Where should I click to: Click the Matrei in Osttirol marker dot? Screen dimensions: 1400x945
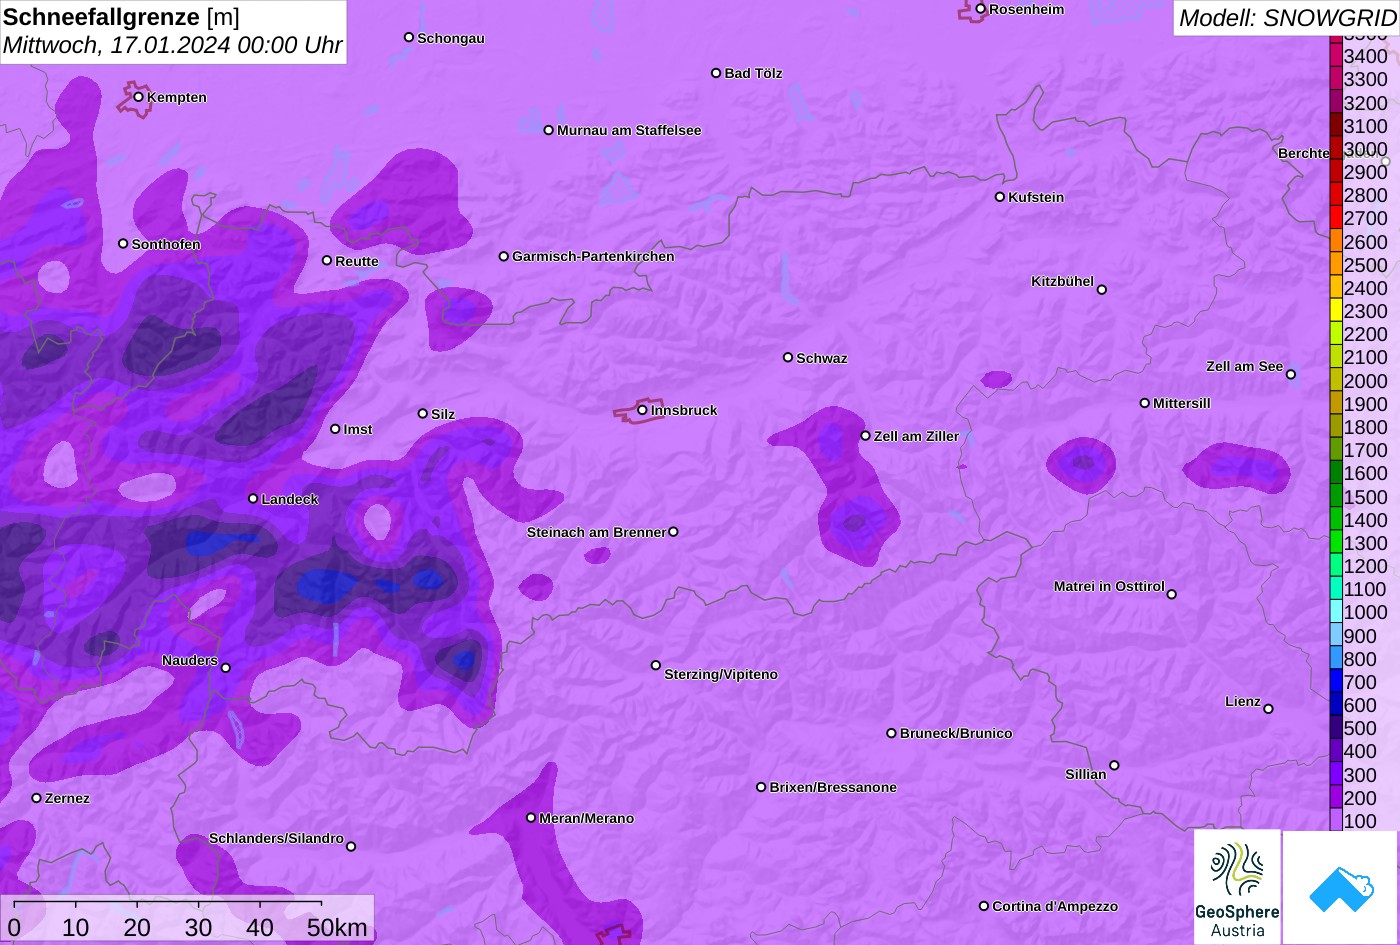(x=1172, y=594)
